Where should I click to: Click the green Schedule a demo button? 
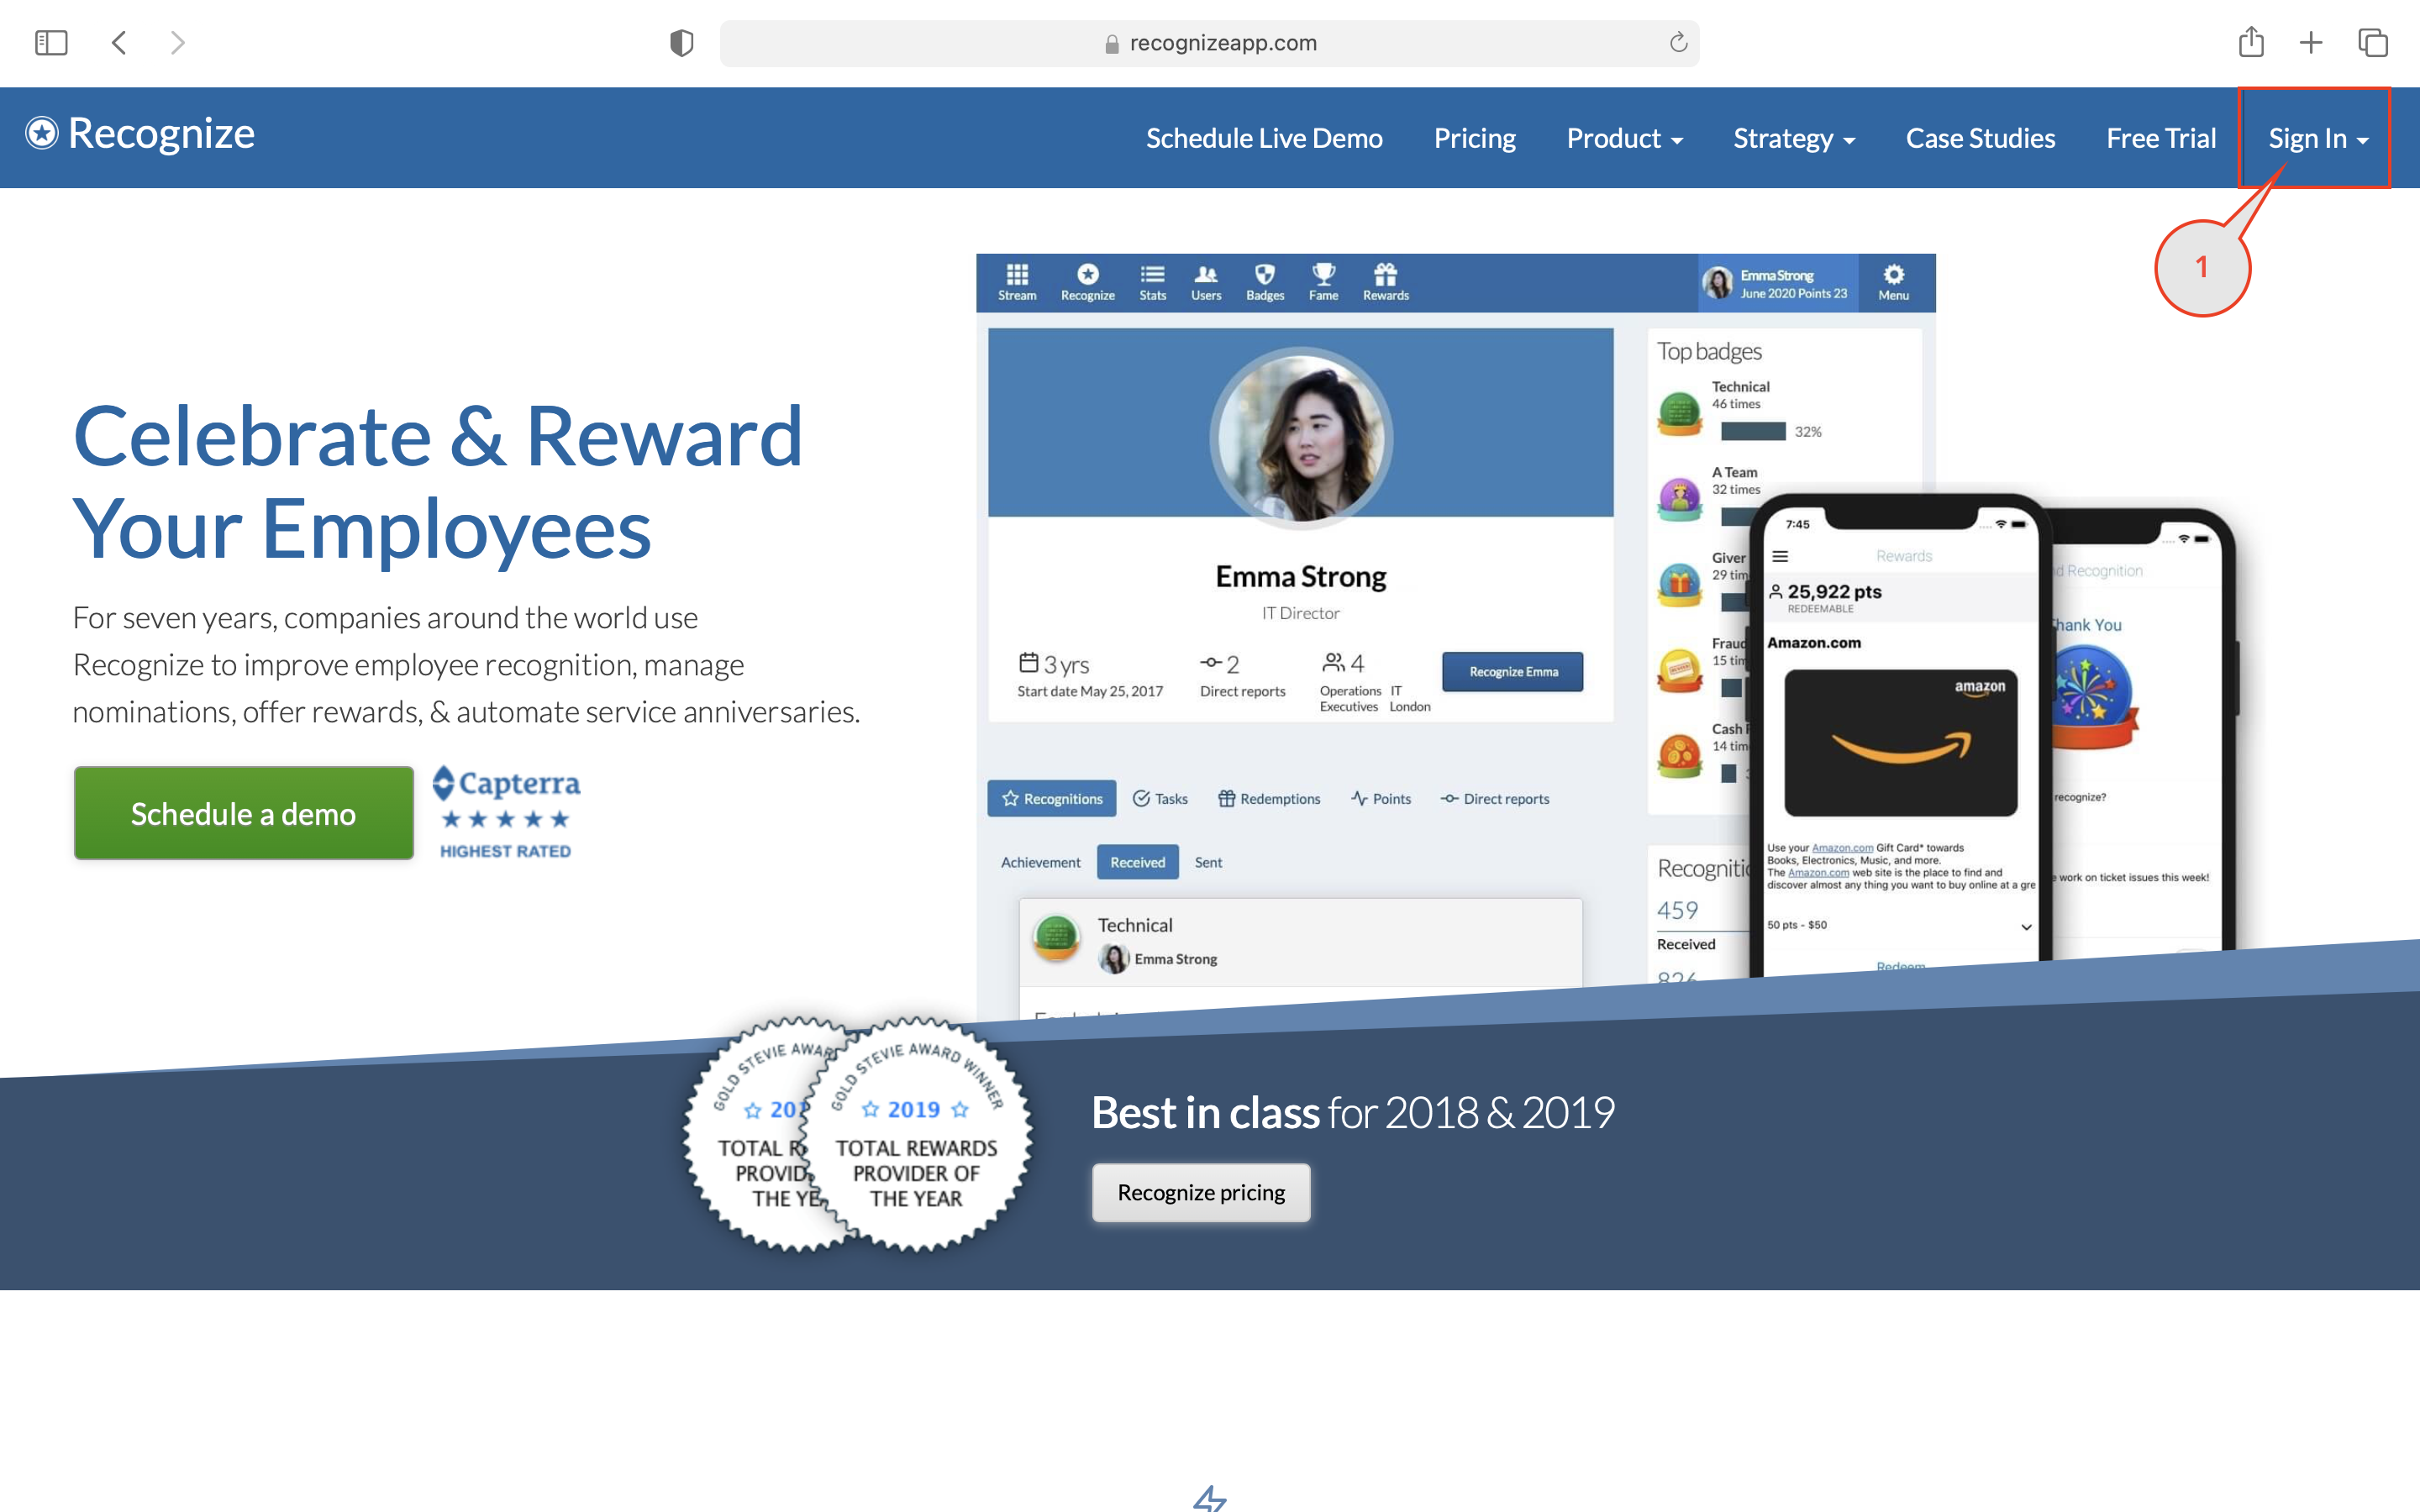click(x=243, y=813)
